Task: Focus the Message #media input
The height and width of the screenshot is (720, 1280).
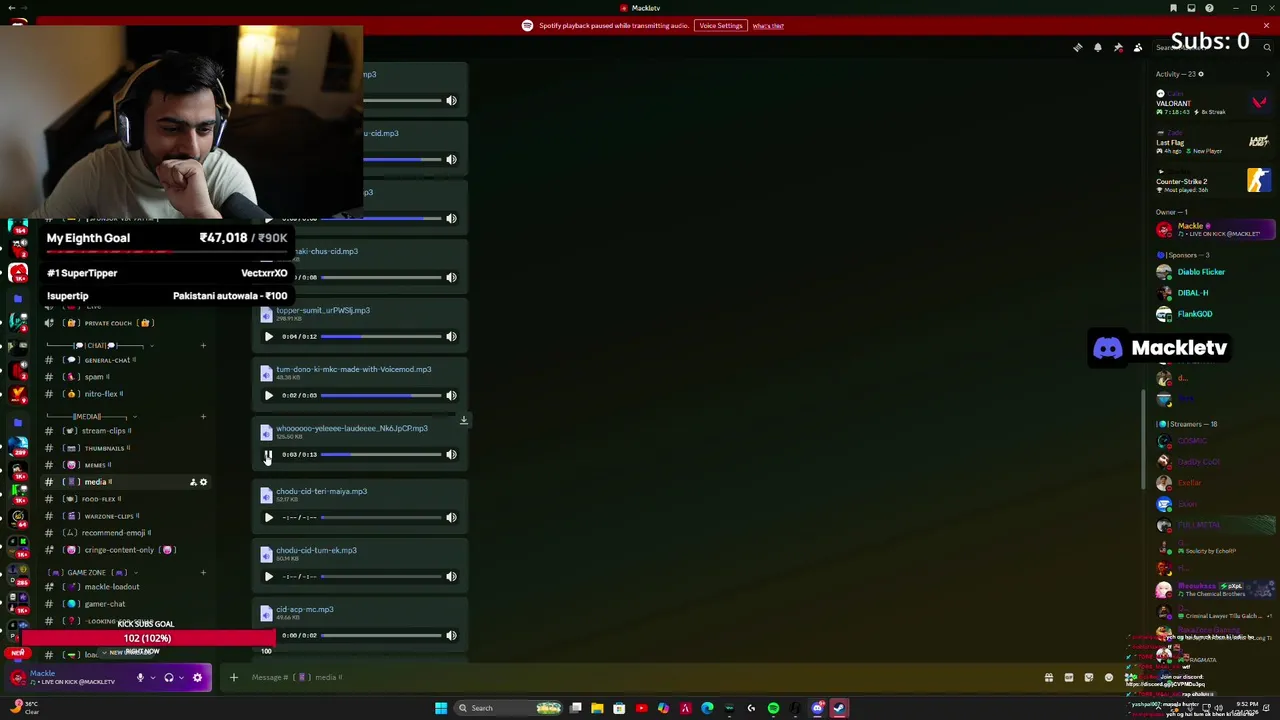Action: 640,678
